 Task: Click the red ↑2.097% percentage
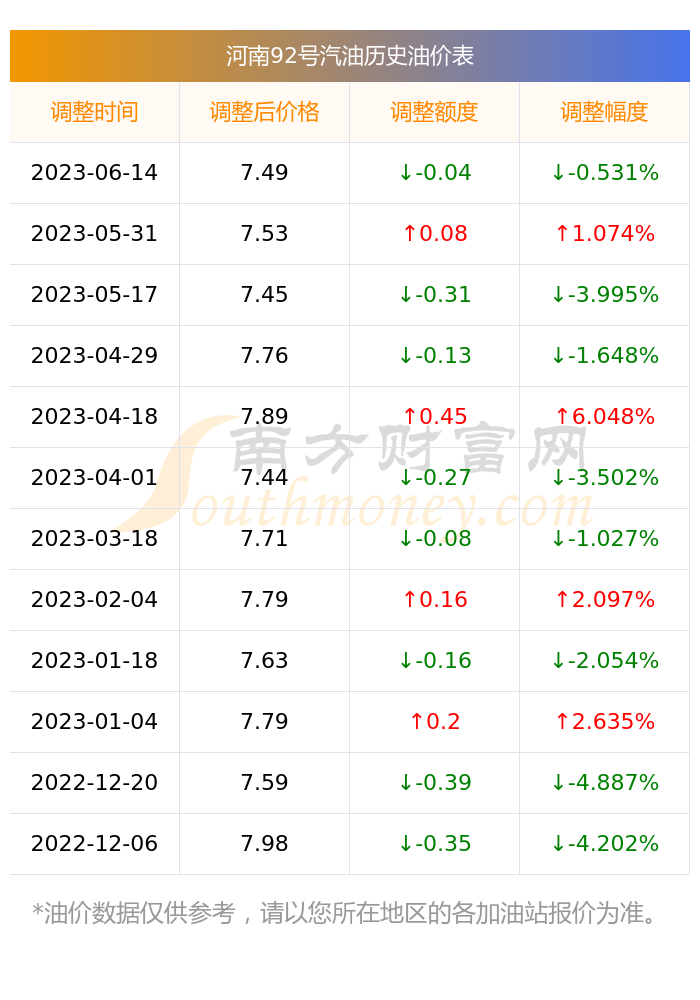[604, 599]
